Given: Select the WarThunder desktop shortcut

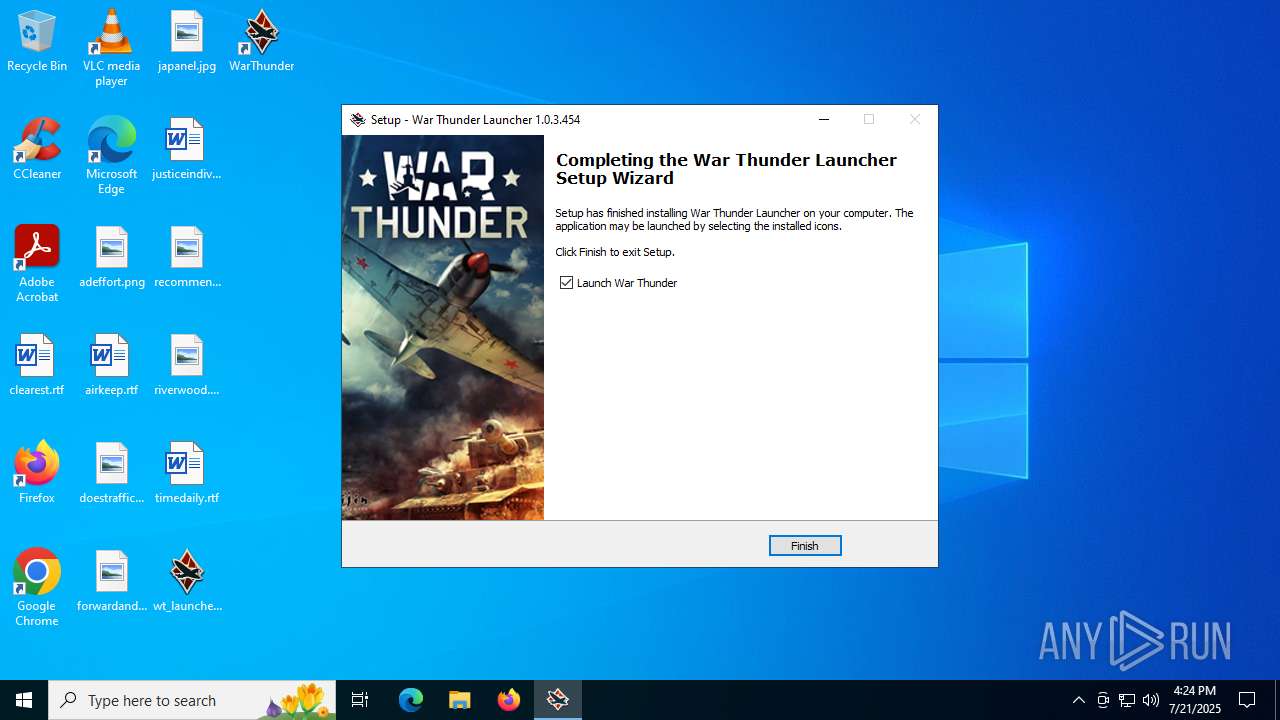Looking at the screenshot, I should pos(261,42).
